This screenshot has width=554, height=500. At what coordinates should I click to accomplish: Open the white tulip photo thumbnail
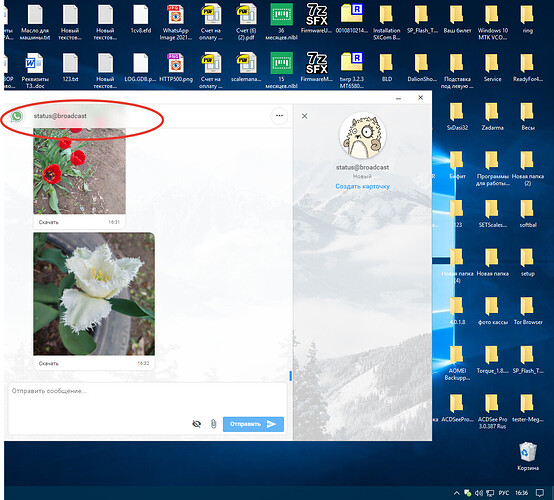click(x=94, y=294)
